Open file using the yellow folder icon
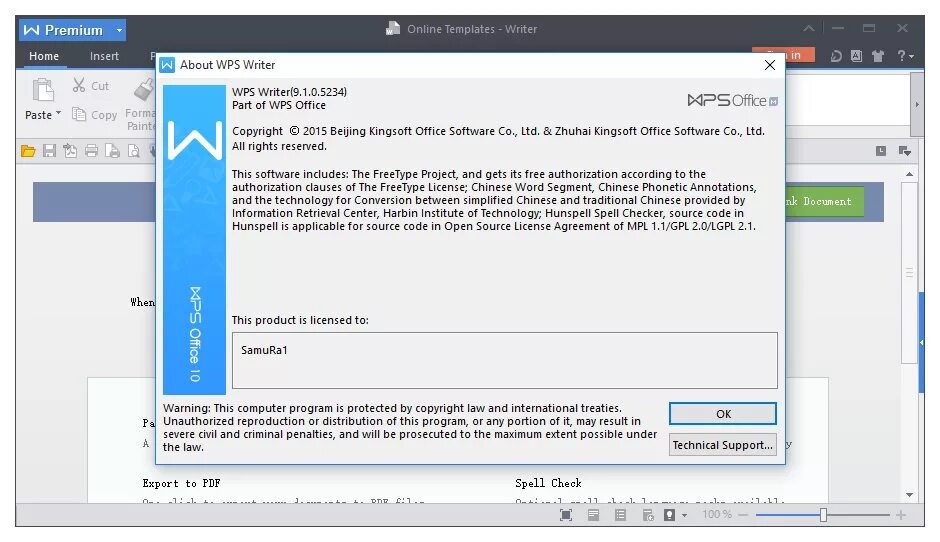Image resolution: width=940 pixels, height=542 pixels. (x=28, y=151)
